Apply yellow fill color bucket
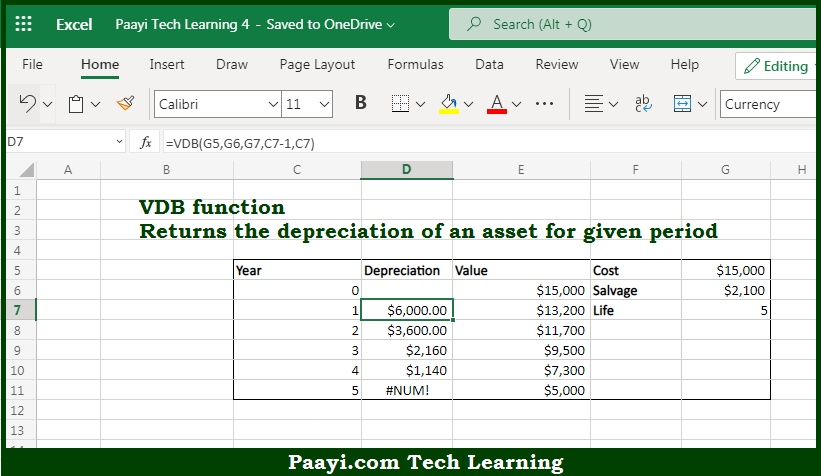The height and width of the screenshot is (476, 821). pos(449,104)
